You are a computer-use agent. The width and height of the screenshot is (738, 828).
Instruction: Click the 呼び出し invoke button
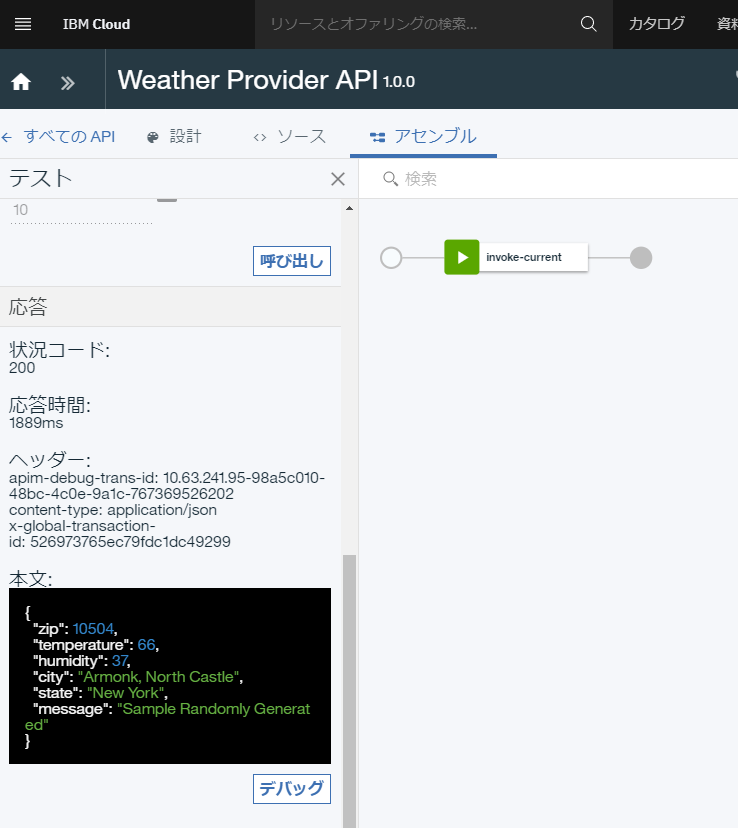tap(292, 261)
